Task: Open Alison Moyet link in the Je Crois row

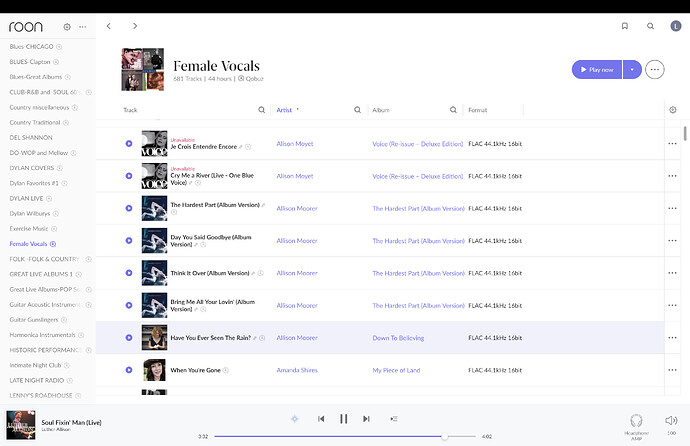Action: [x=295, y=144]
